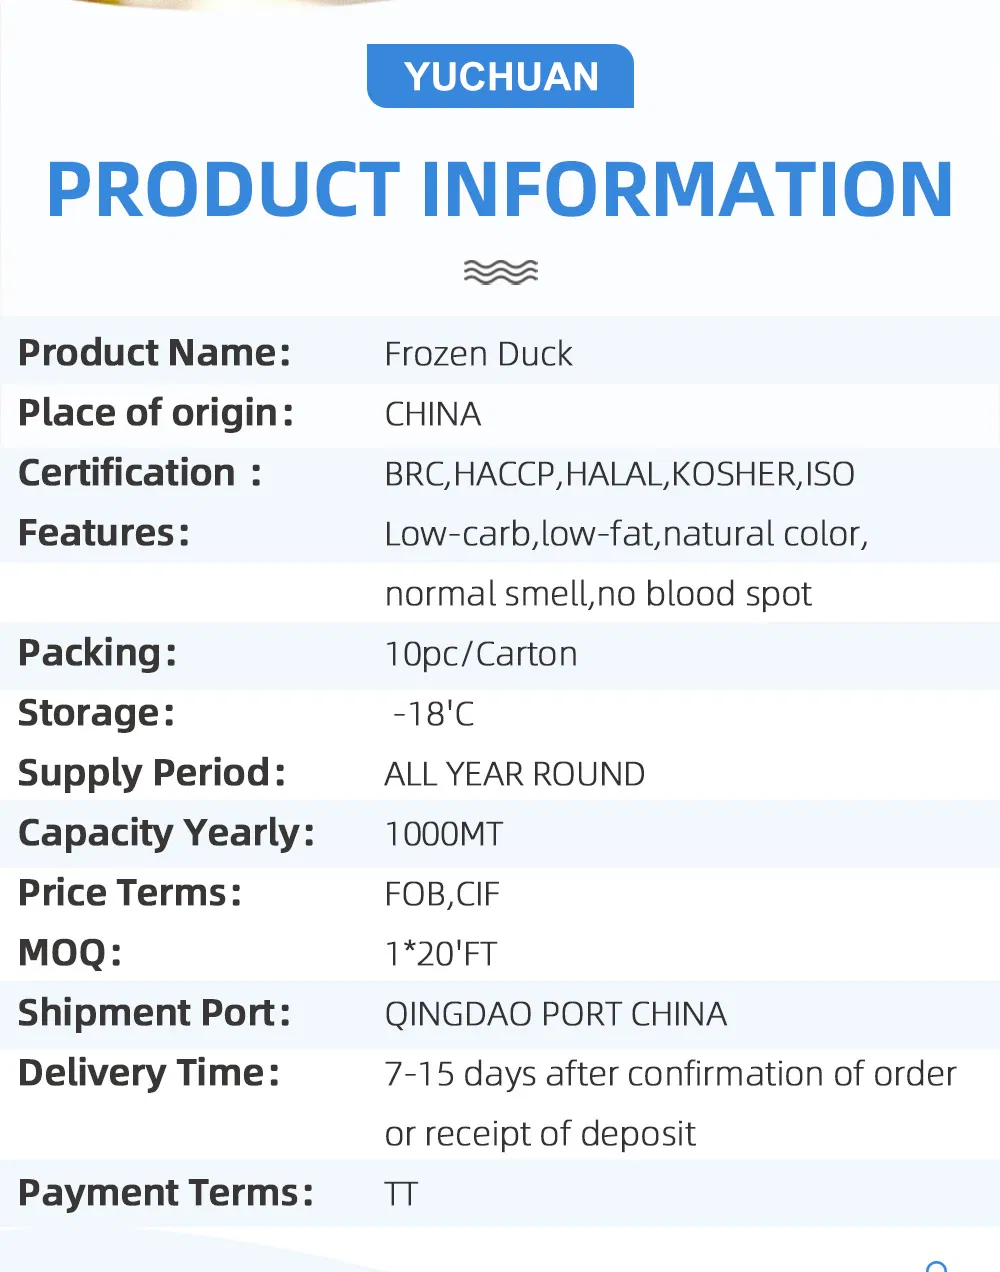Click the TT payment terms value
1000x1272 pixels.
(401, 1194)
